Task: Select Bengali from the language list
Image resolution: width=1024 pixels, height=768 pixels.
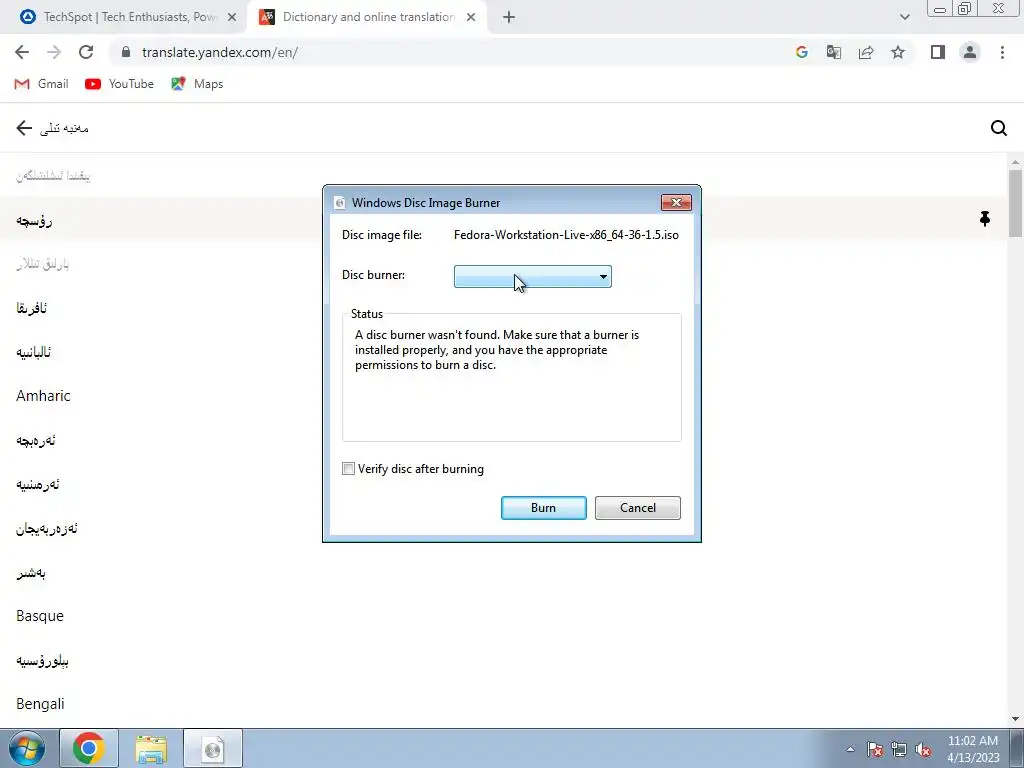Action: 40,704
